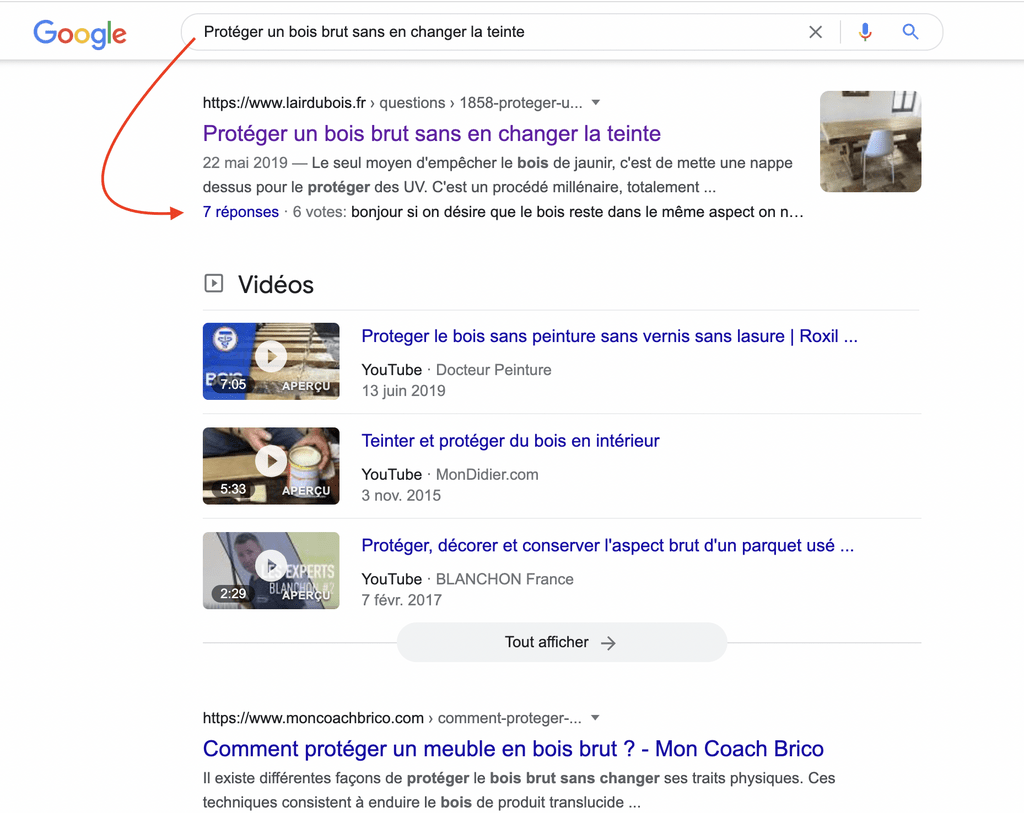Click the Google logo

click(x=80, y=33)
